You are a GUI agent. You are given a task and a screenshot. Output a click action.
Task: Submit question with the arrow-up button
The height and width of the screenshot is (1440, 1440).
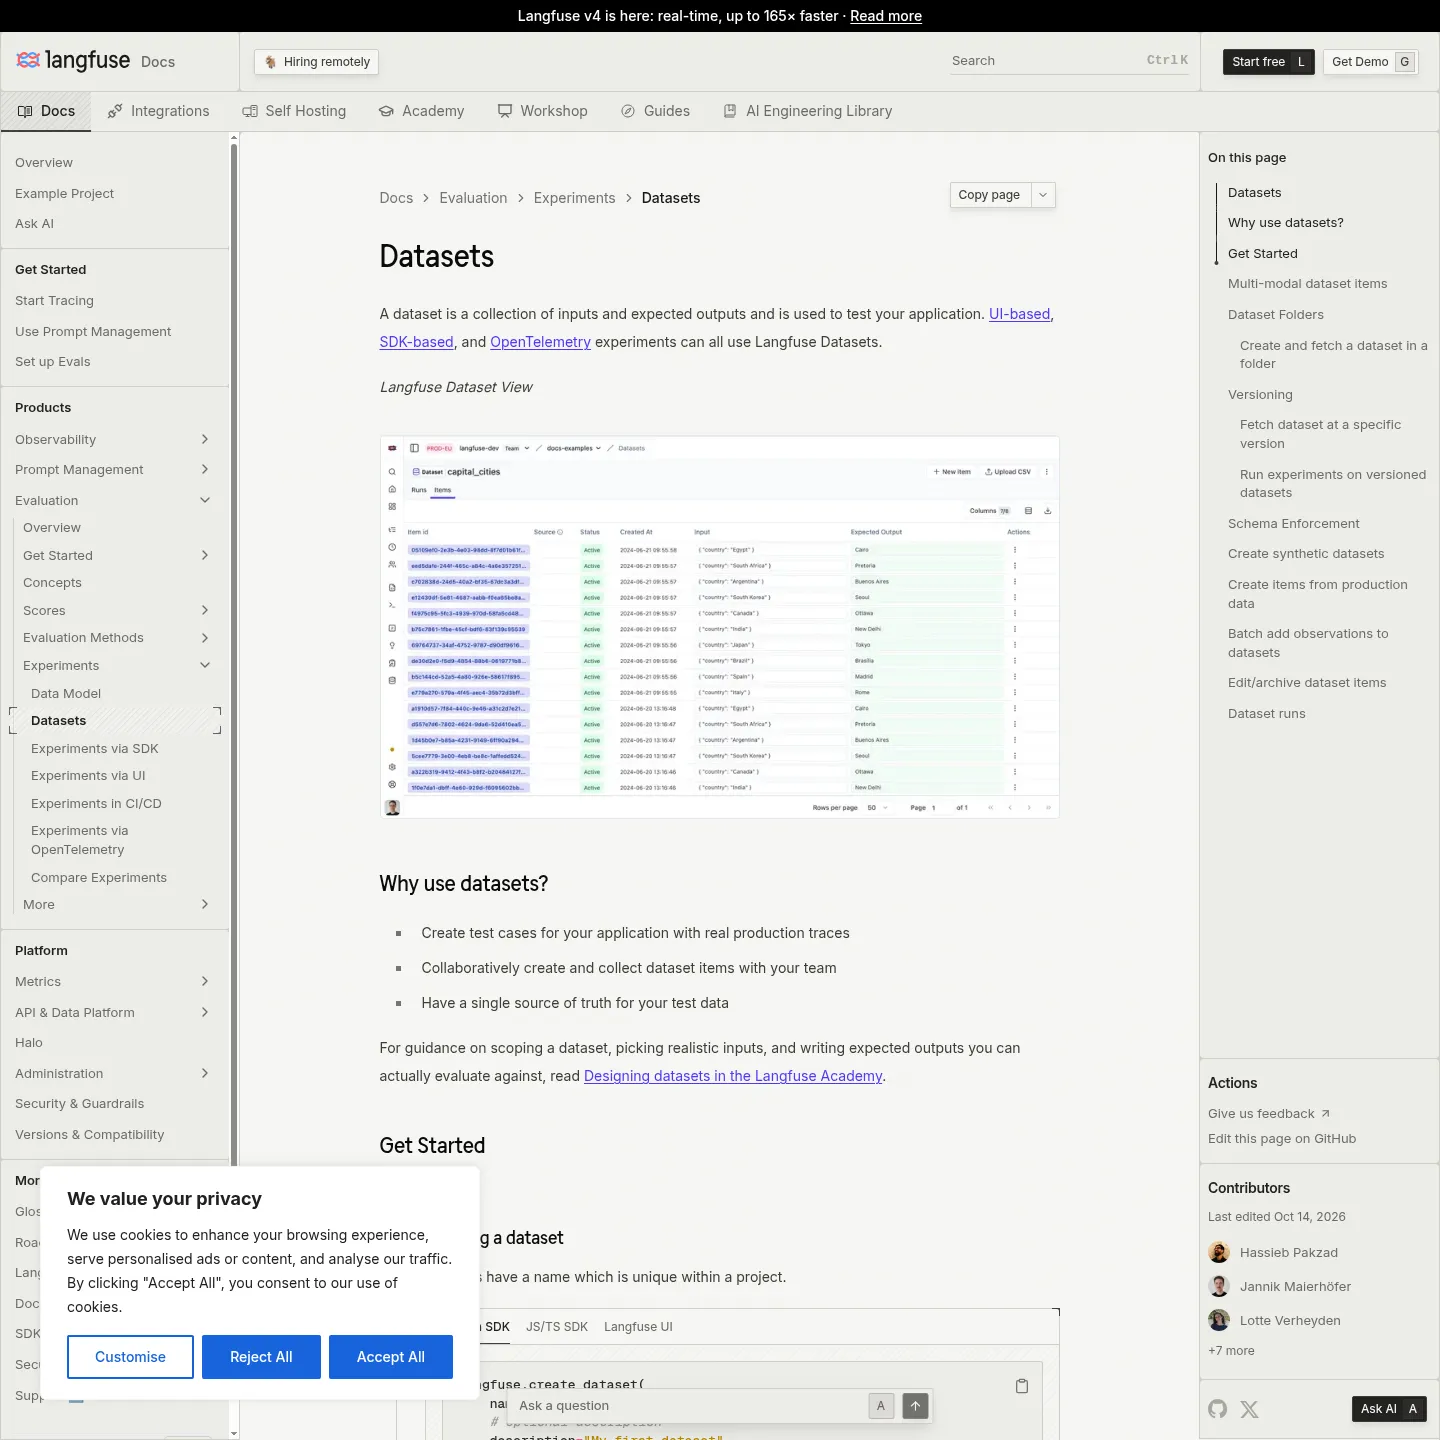point(915,1406)
